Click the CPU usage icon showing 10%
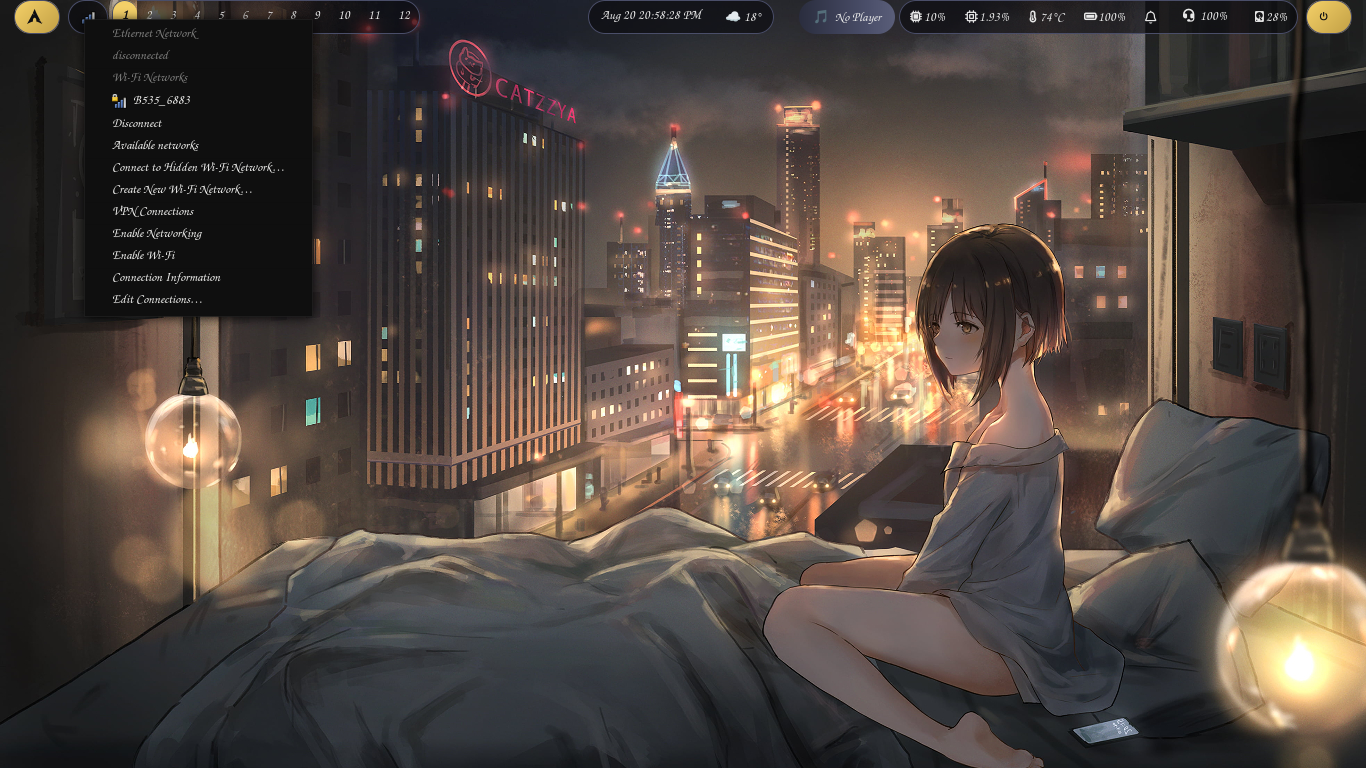Screen dimensions: 1366x768 915,17
